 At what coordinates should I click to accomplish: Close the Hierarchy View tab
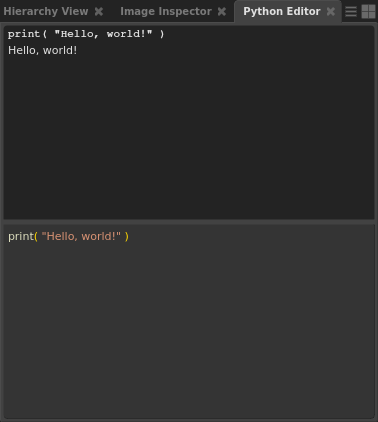click(x=99, y=12)
